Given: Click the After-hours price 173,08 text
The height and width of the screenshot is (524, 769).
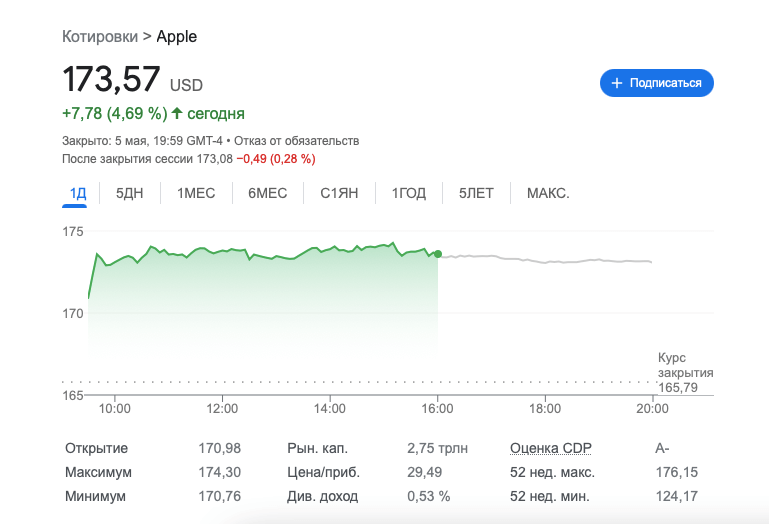Looking at the screenshot, I should point(215,159).
